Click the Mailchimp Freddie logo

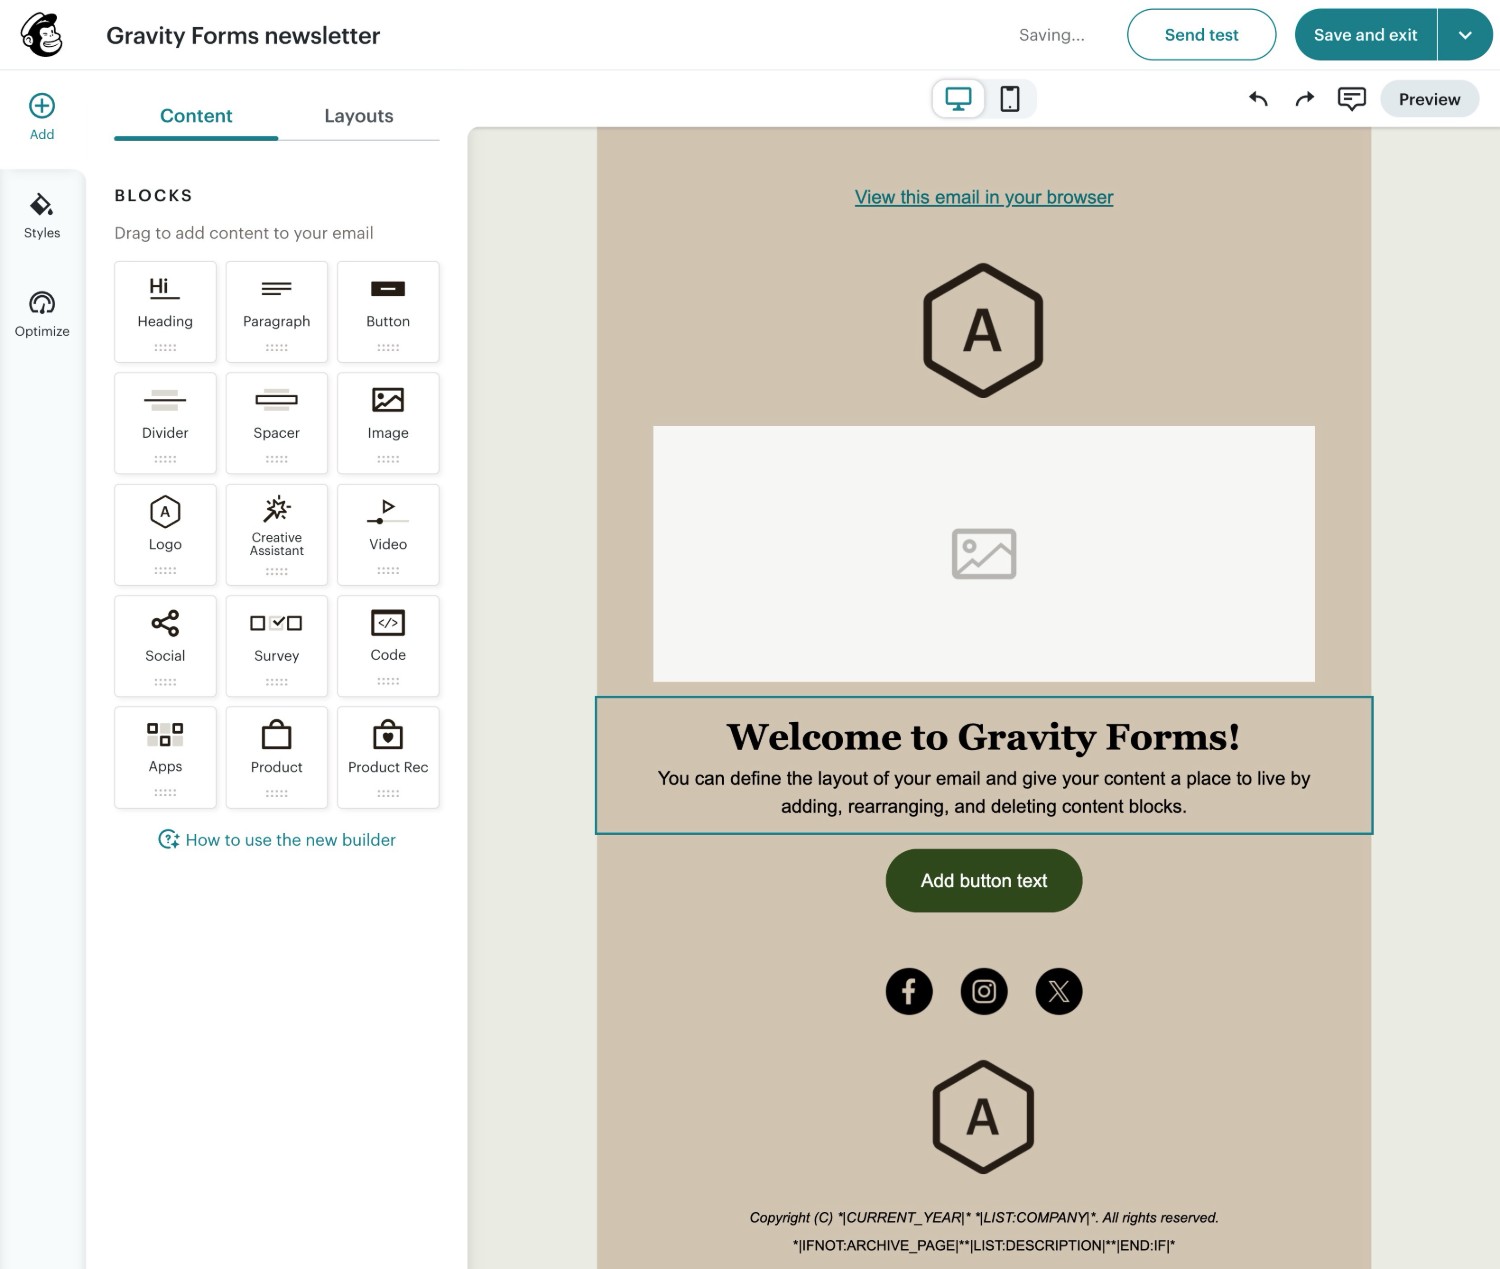coord(42,35)
